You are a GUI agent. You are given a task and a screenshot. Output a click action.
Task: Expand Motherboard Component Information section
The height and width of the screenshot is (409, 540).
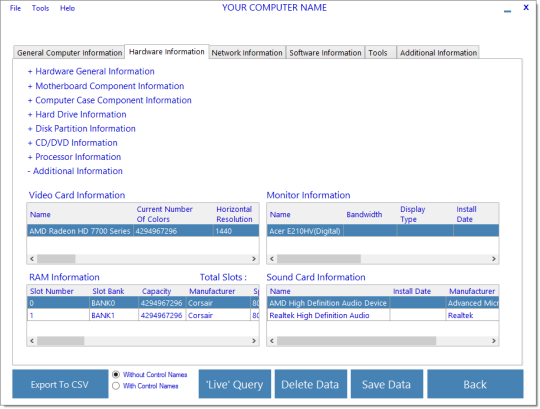pos(106,86)
